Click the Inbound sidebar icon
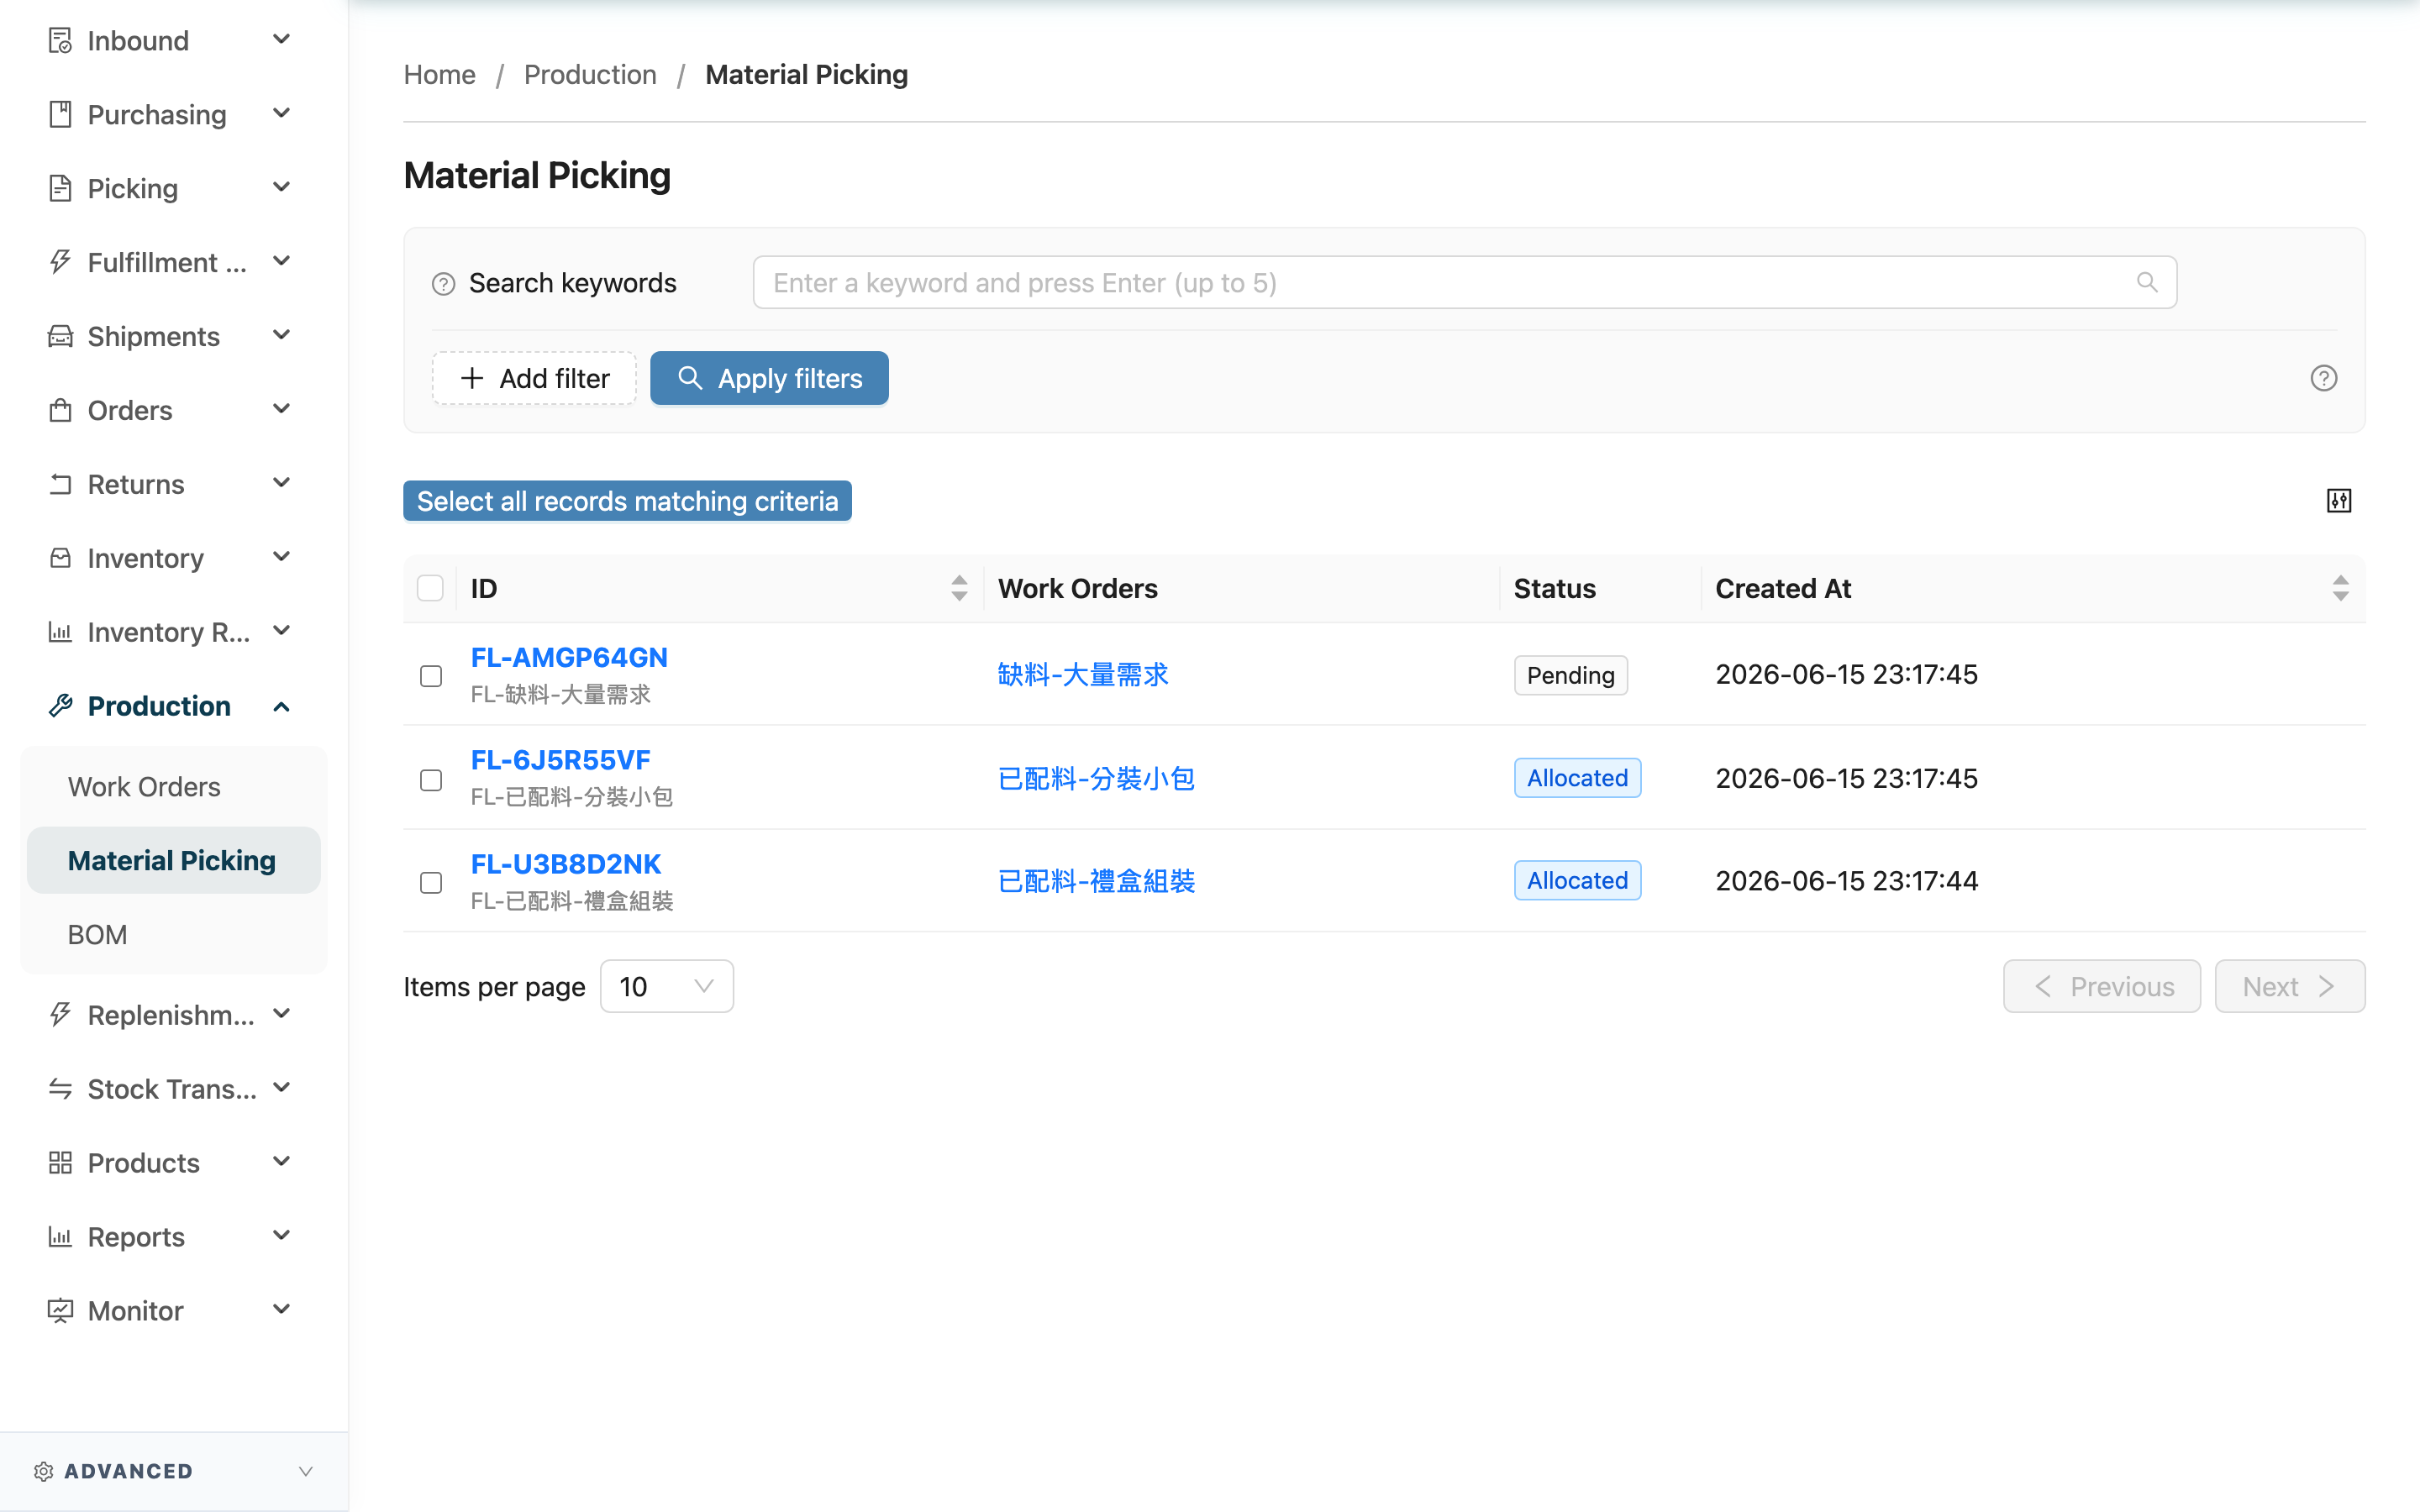2420x1512 pixels. 60,41
